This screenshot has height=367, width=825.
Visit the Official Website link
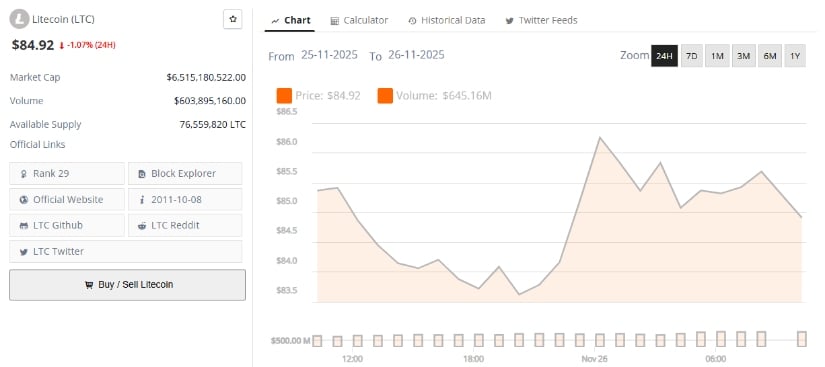click(x=67, y=200)
